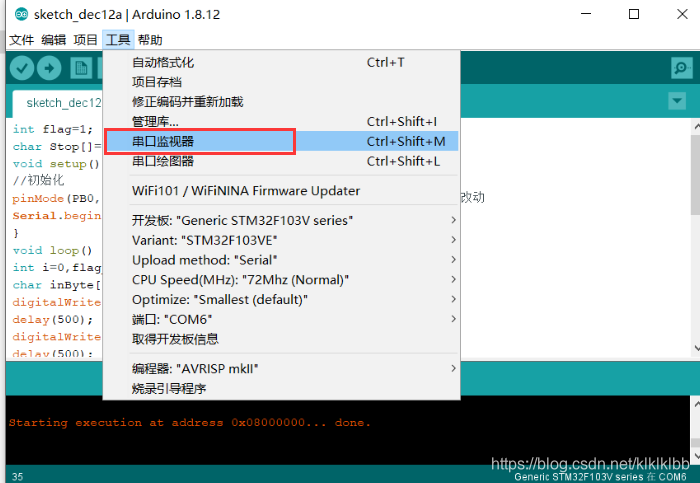Click code line 'int flag=1;'

53,129
